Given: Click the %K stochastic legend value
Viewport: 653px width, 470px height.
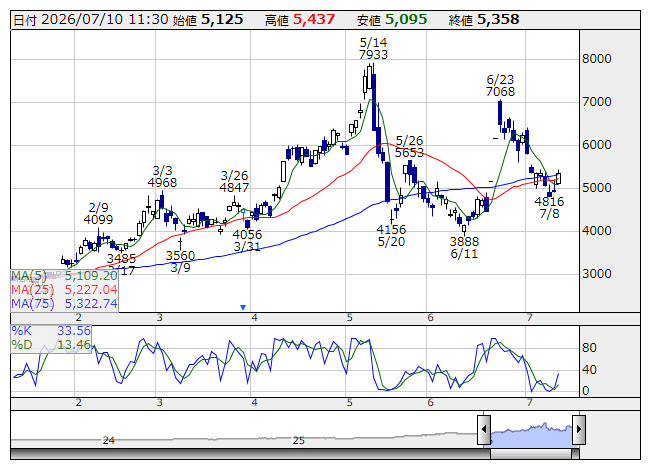Looking at the screenshot, I should tap(51, 331).
